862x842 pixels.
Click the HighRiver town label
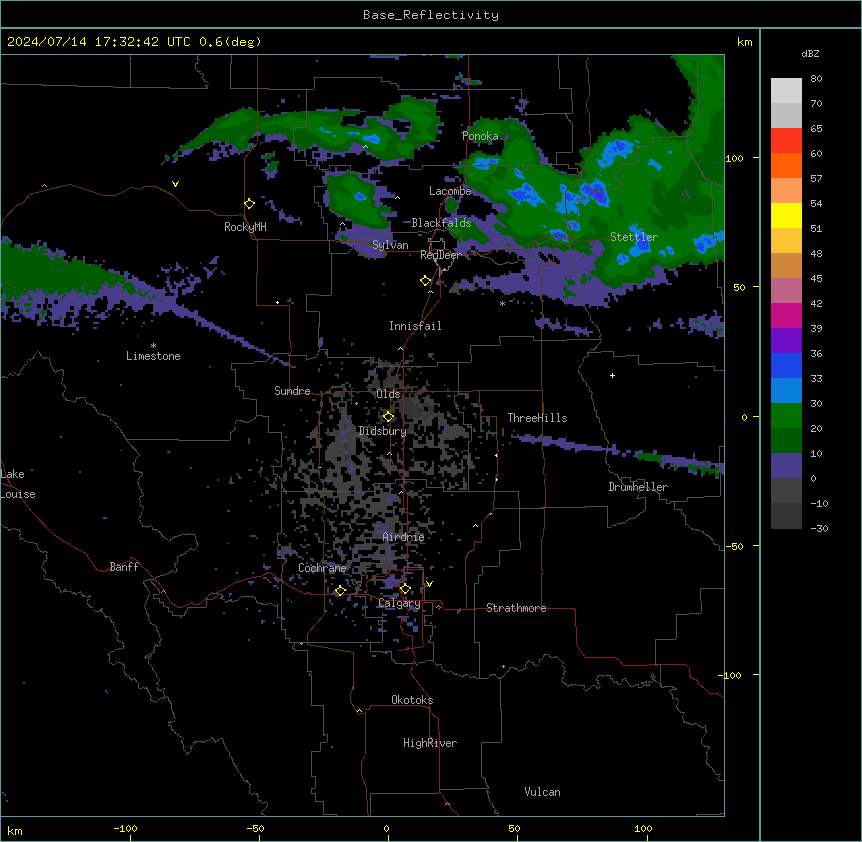point(430,743)
